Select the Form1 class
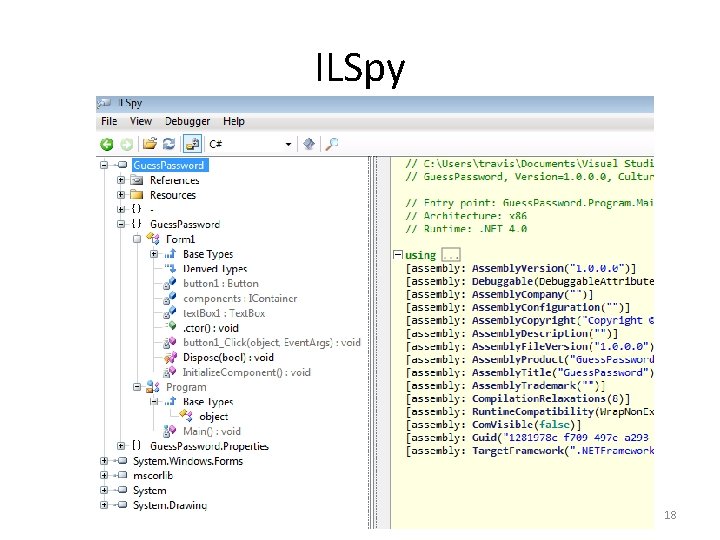Image resolution: width=720 pixels, height=540 pixels. (180, 239)
